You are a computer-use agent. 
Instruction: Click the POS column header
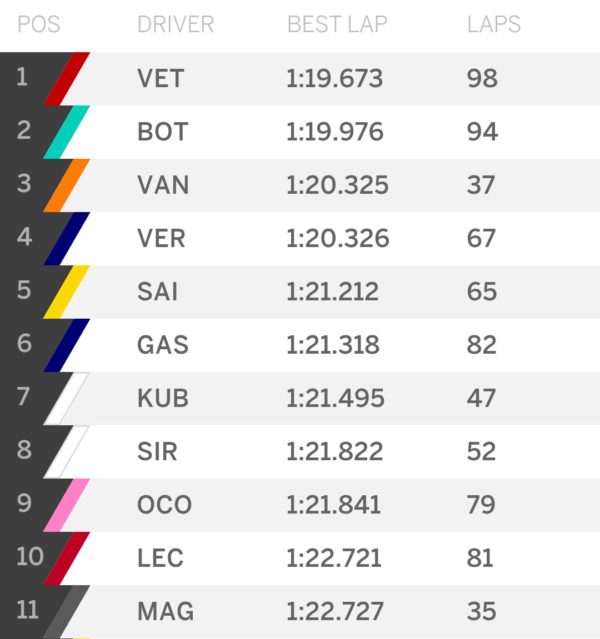(x=38, y=24)
